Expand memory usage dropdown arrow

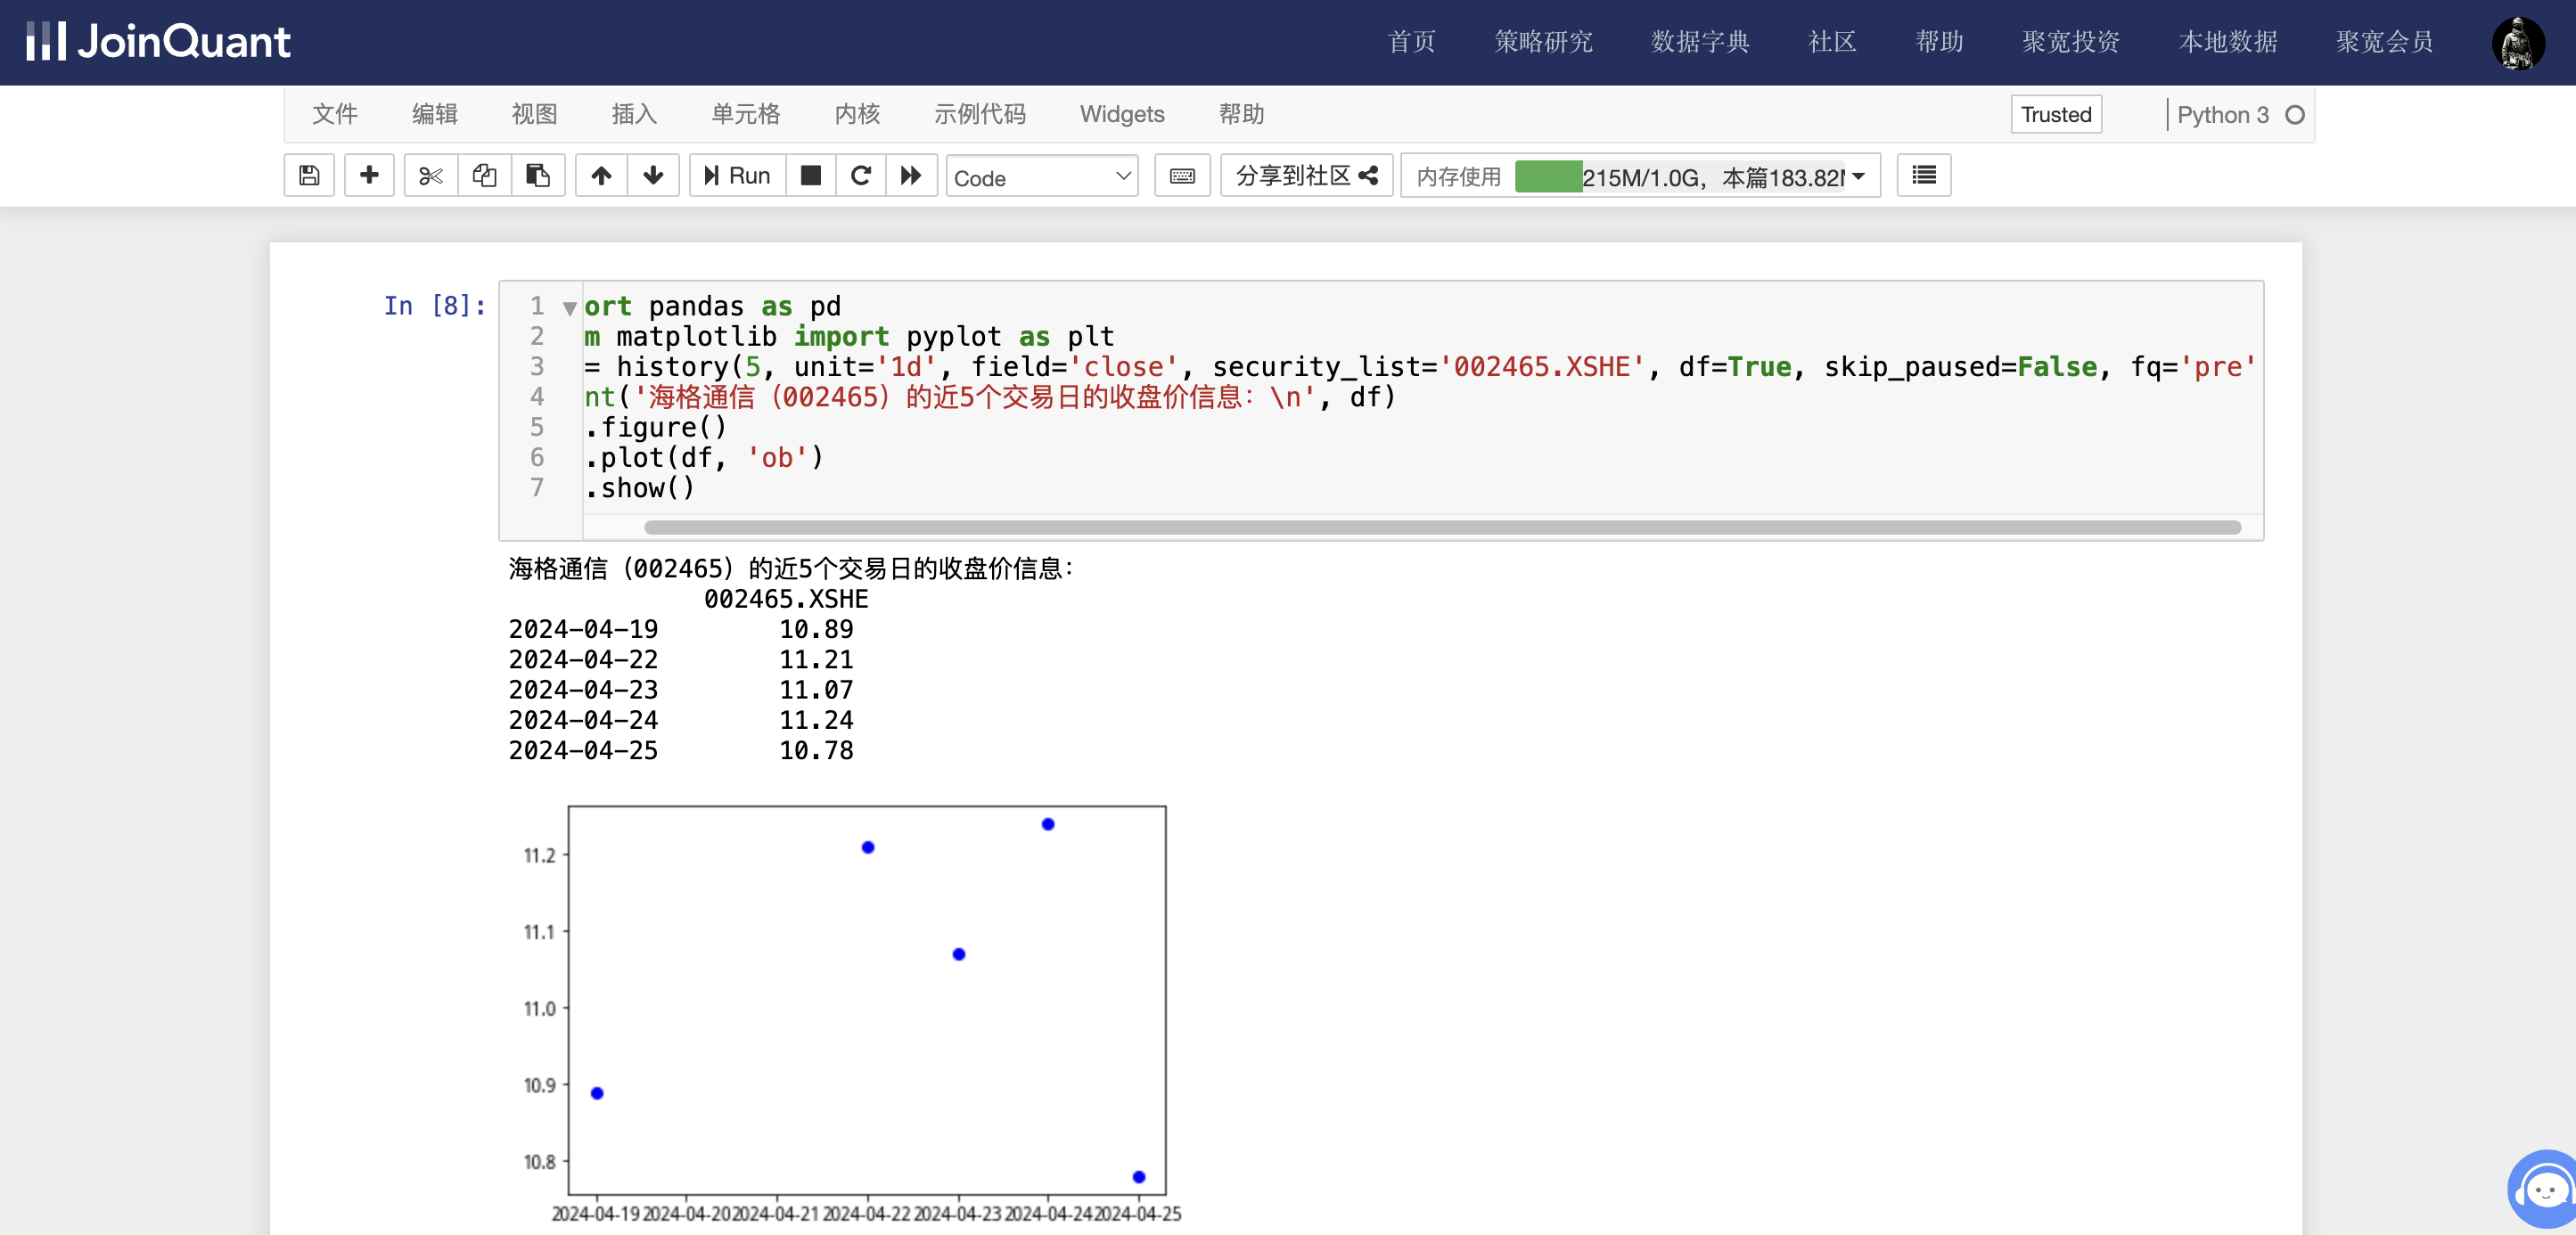(x=1858, y=177)
